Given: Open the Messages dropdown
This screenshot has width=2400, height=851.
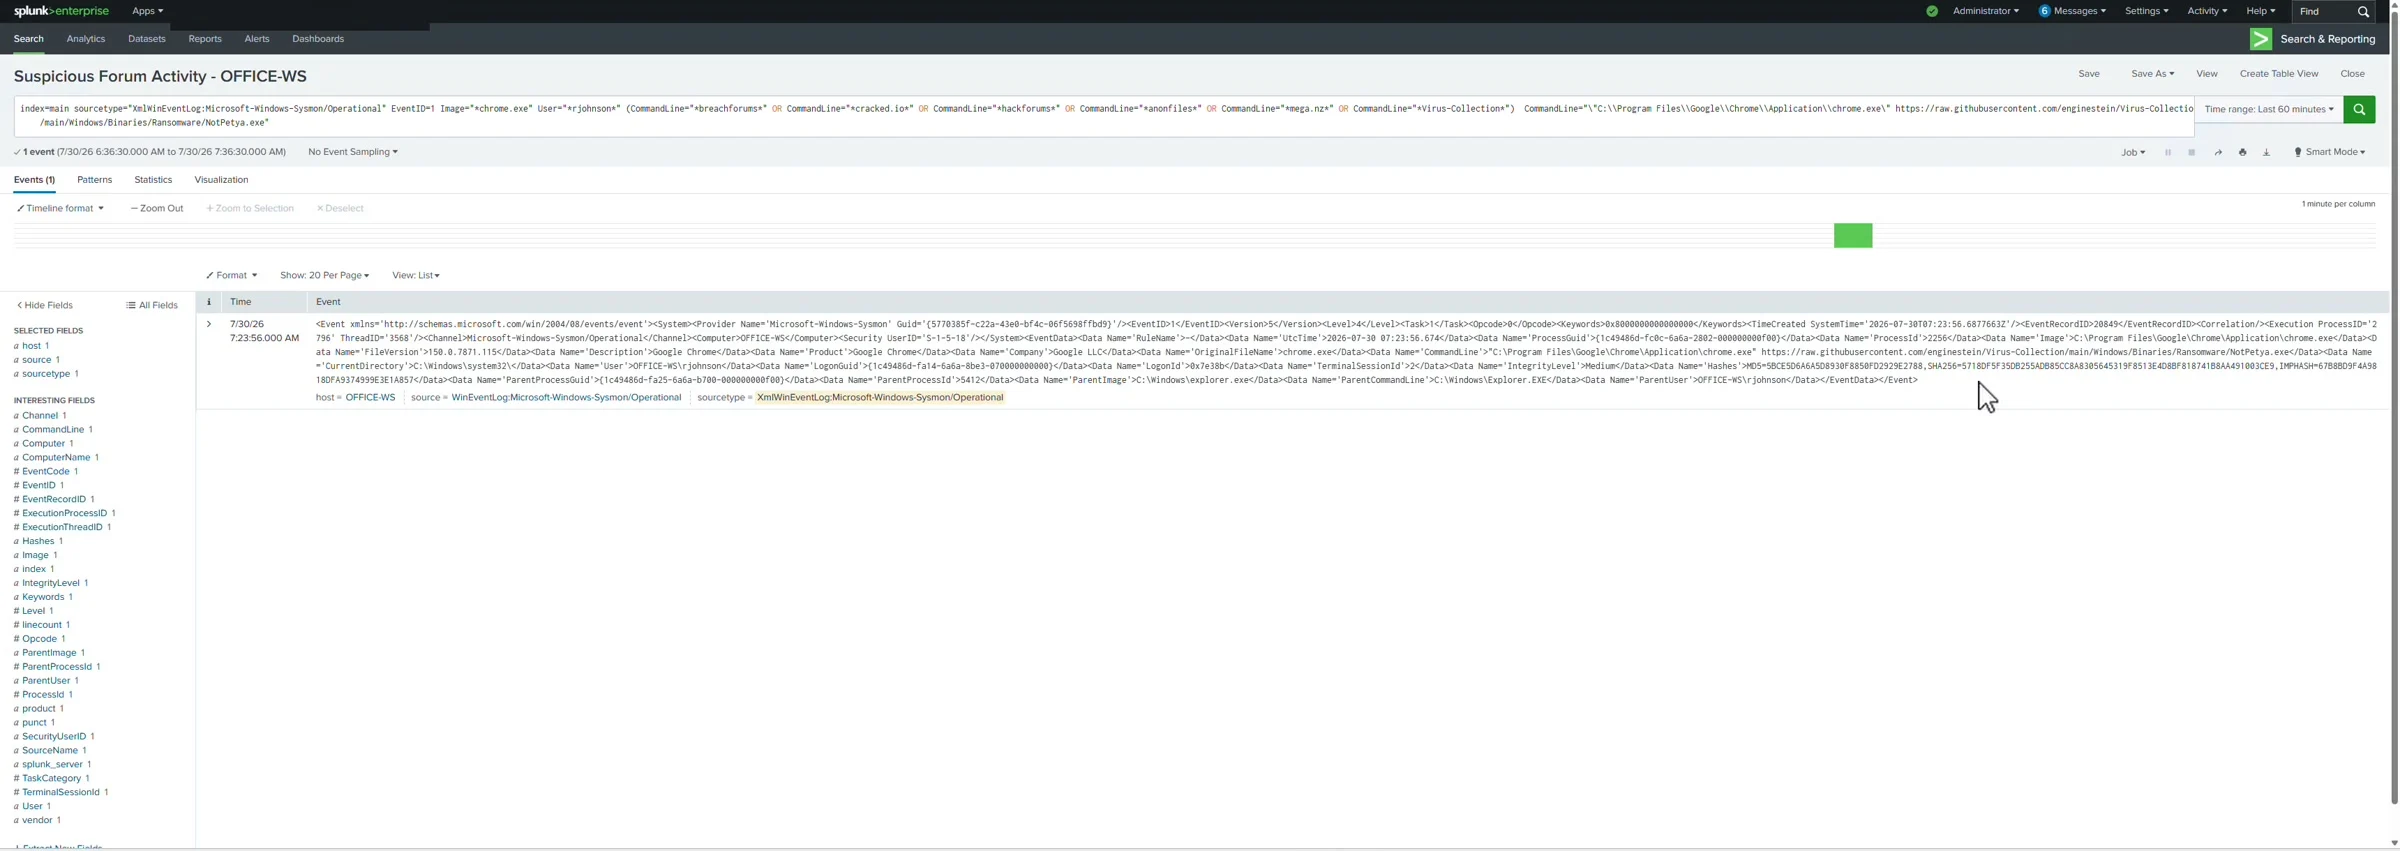Looking at the screenshot, I should [x=2079, y=11].
